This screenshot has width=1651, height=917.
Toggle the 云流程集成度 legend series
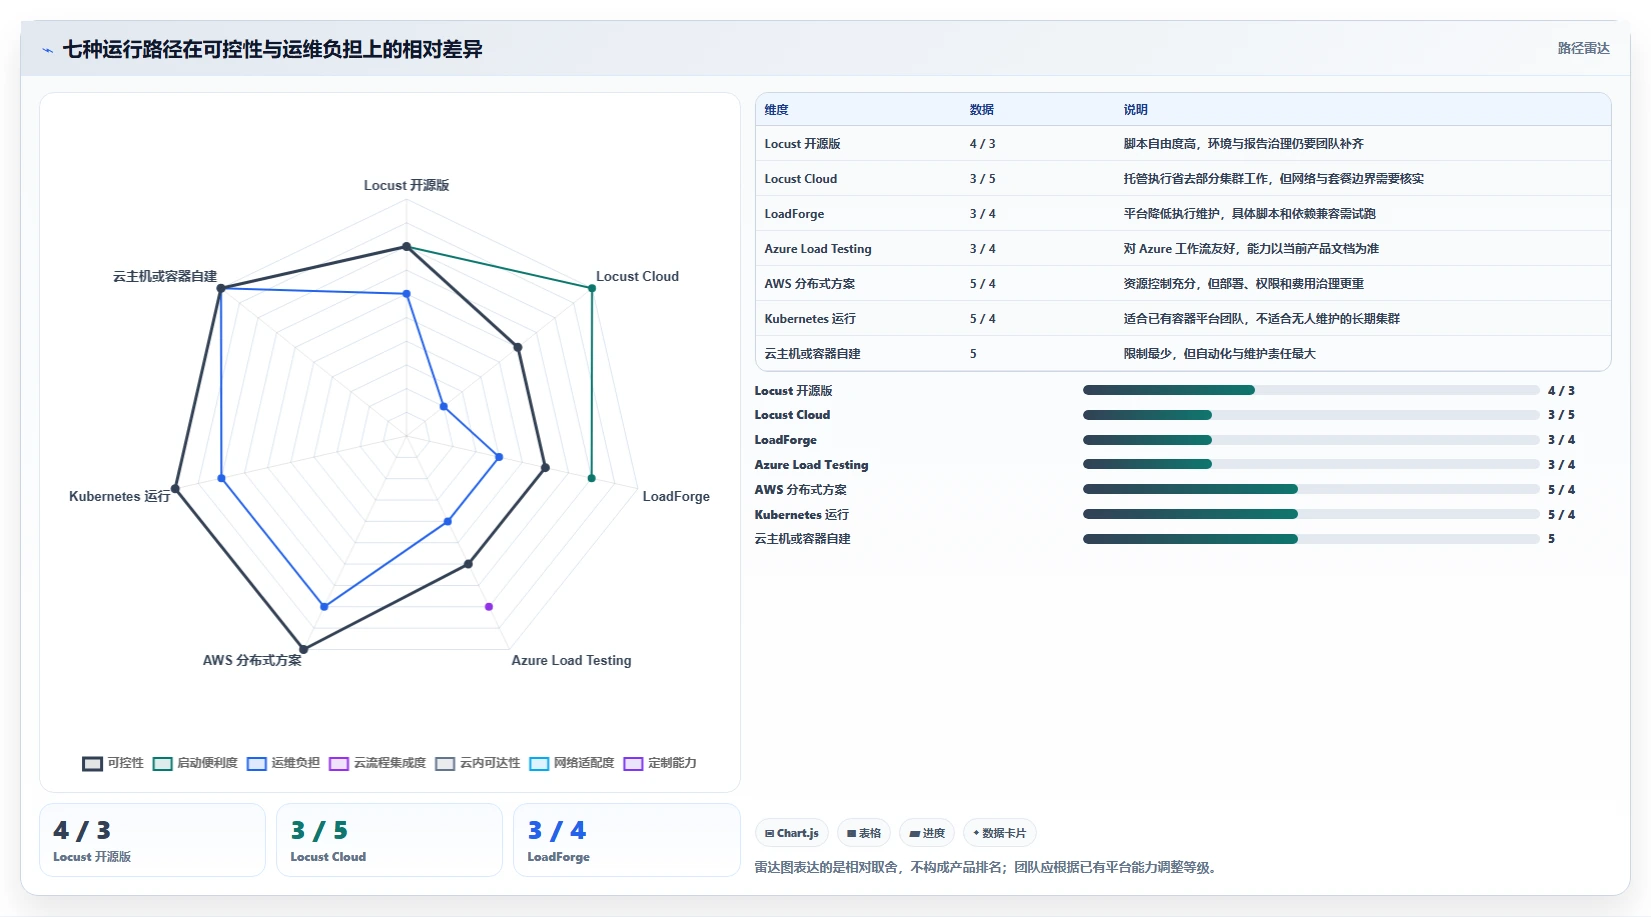tap(377, 763)
